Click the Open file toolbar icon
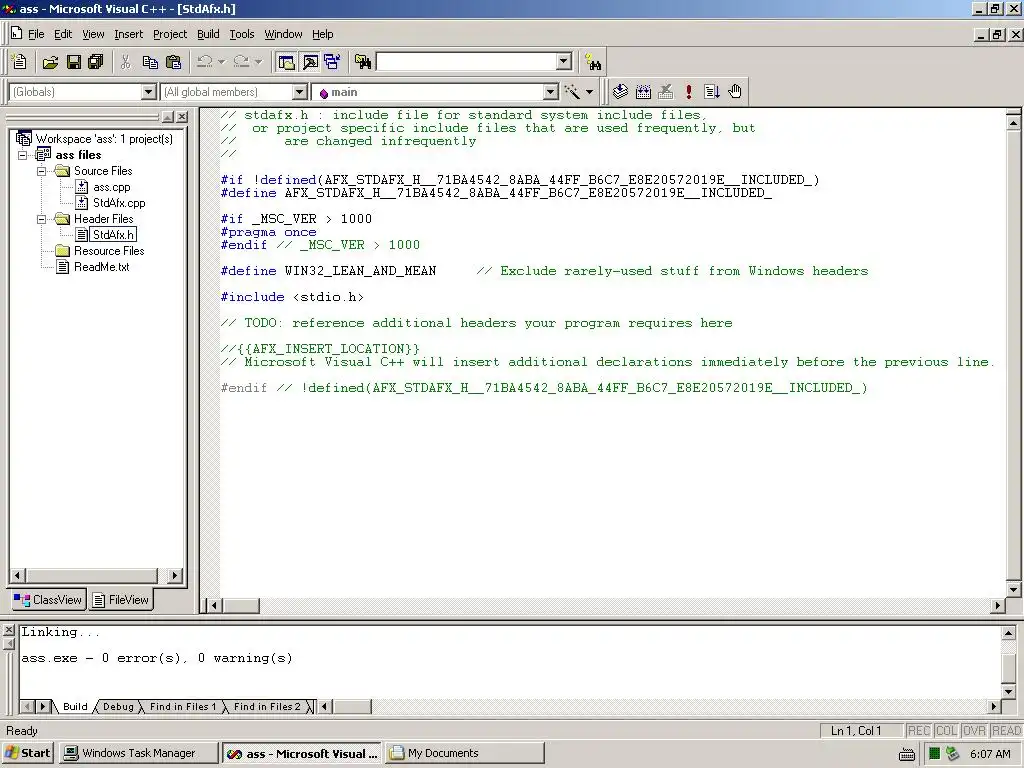 click(50, 62)
